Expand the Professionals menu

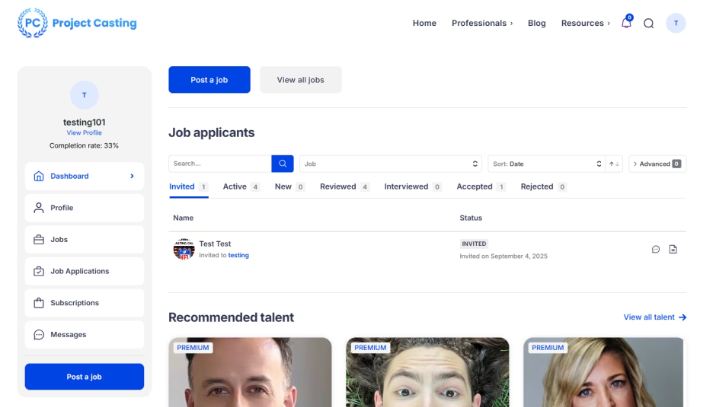(x=482, y=23)
